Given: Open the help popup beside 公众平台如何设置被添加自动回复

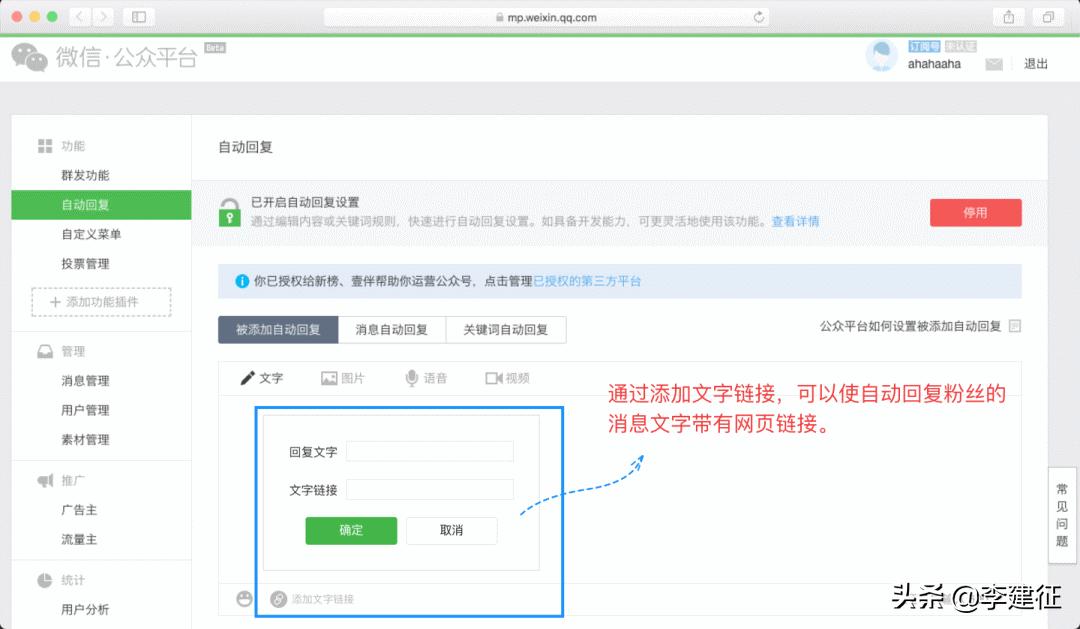Looking at the screenshot, I should click(1015, 327).
